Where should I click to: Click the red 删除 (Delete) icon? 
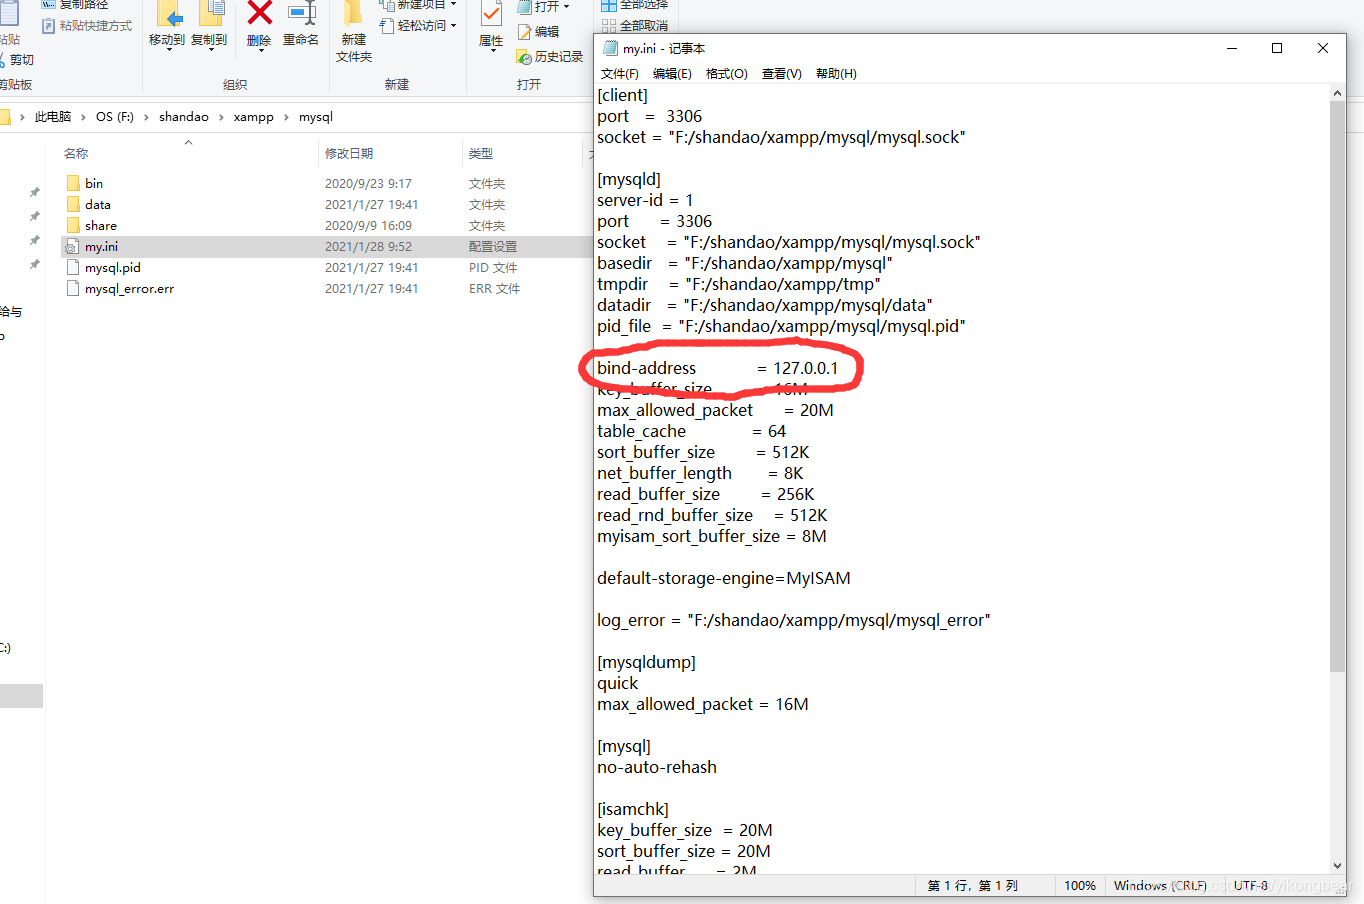259,24
